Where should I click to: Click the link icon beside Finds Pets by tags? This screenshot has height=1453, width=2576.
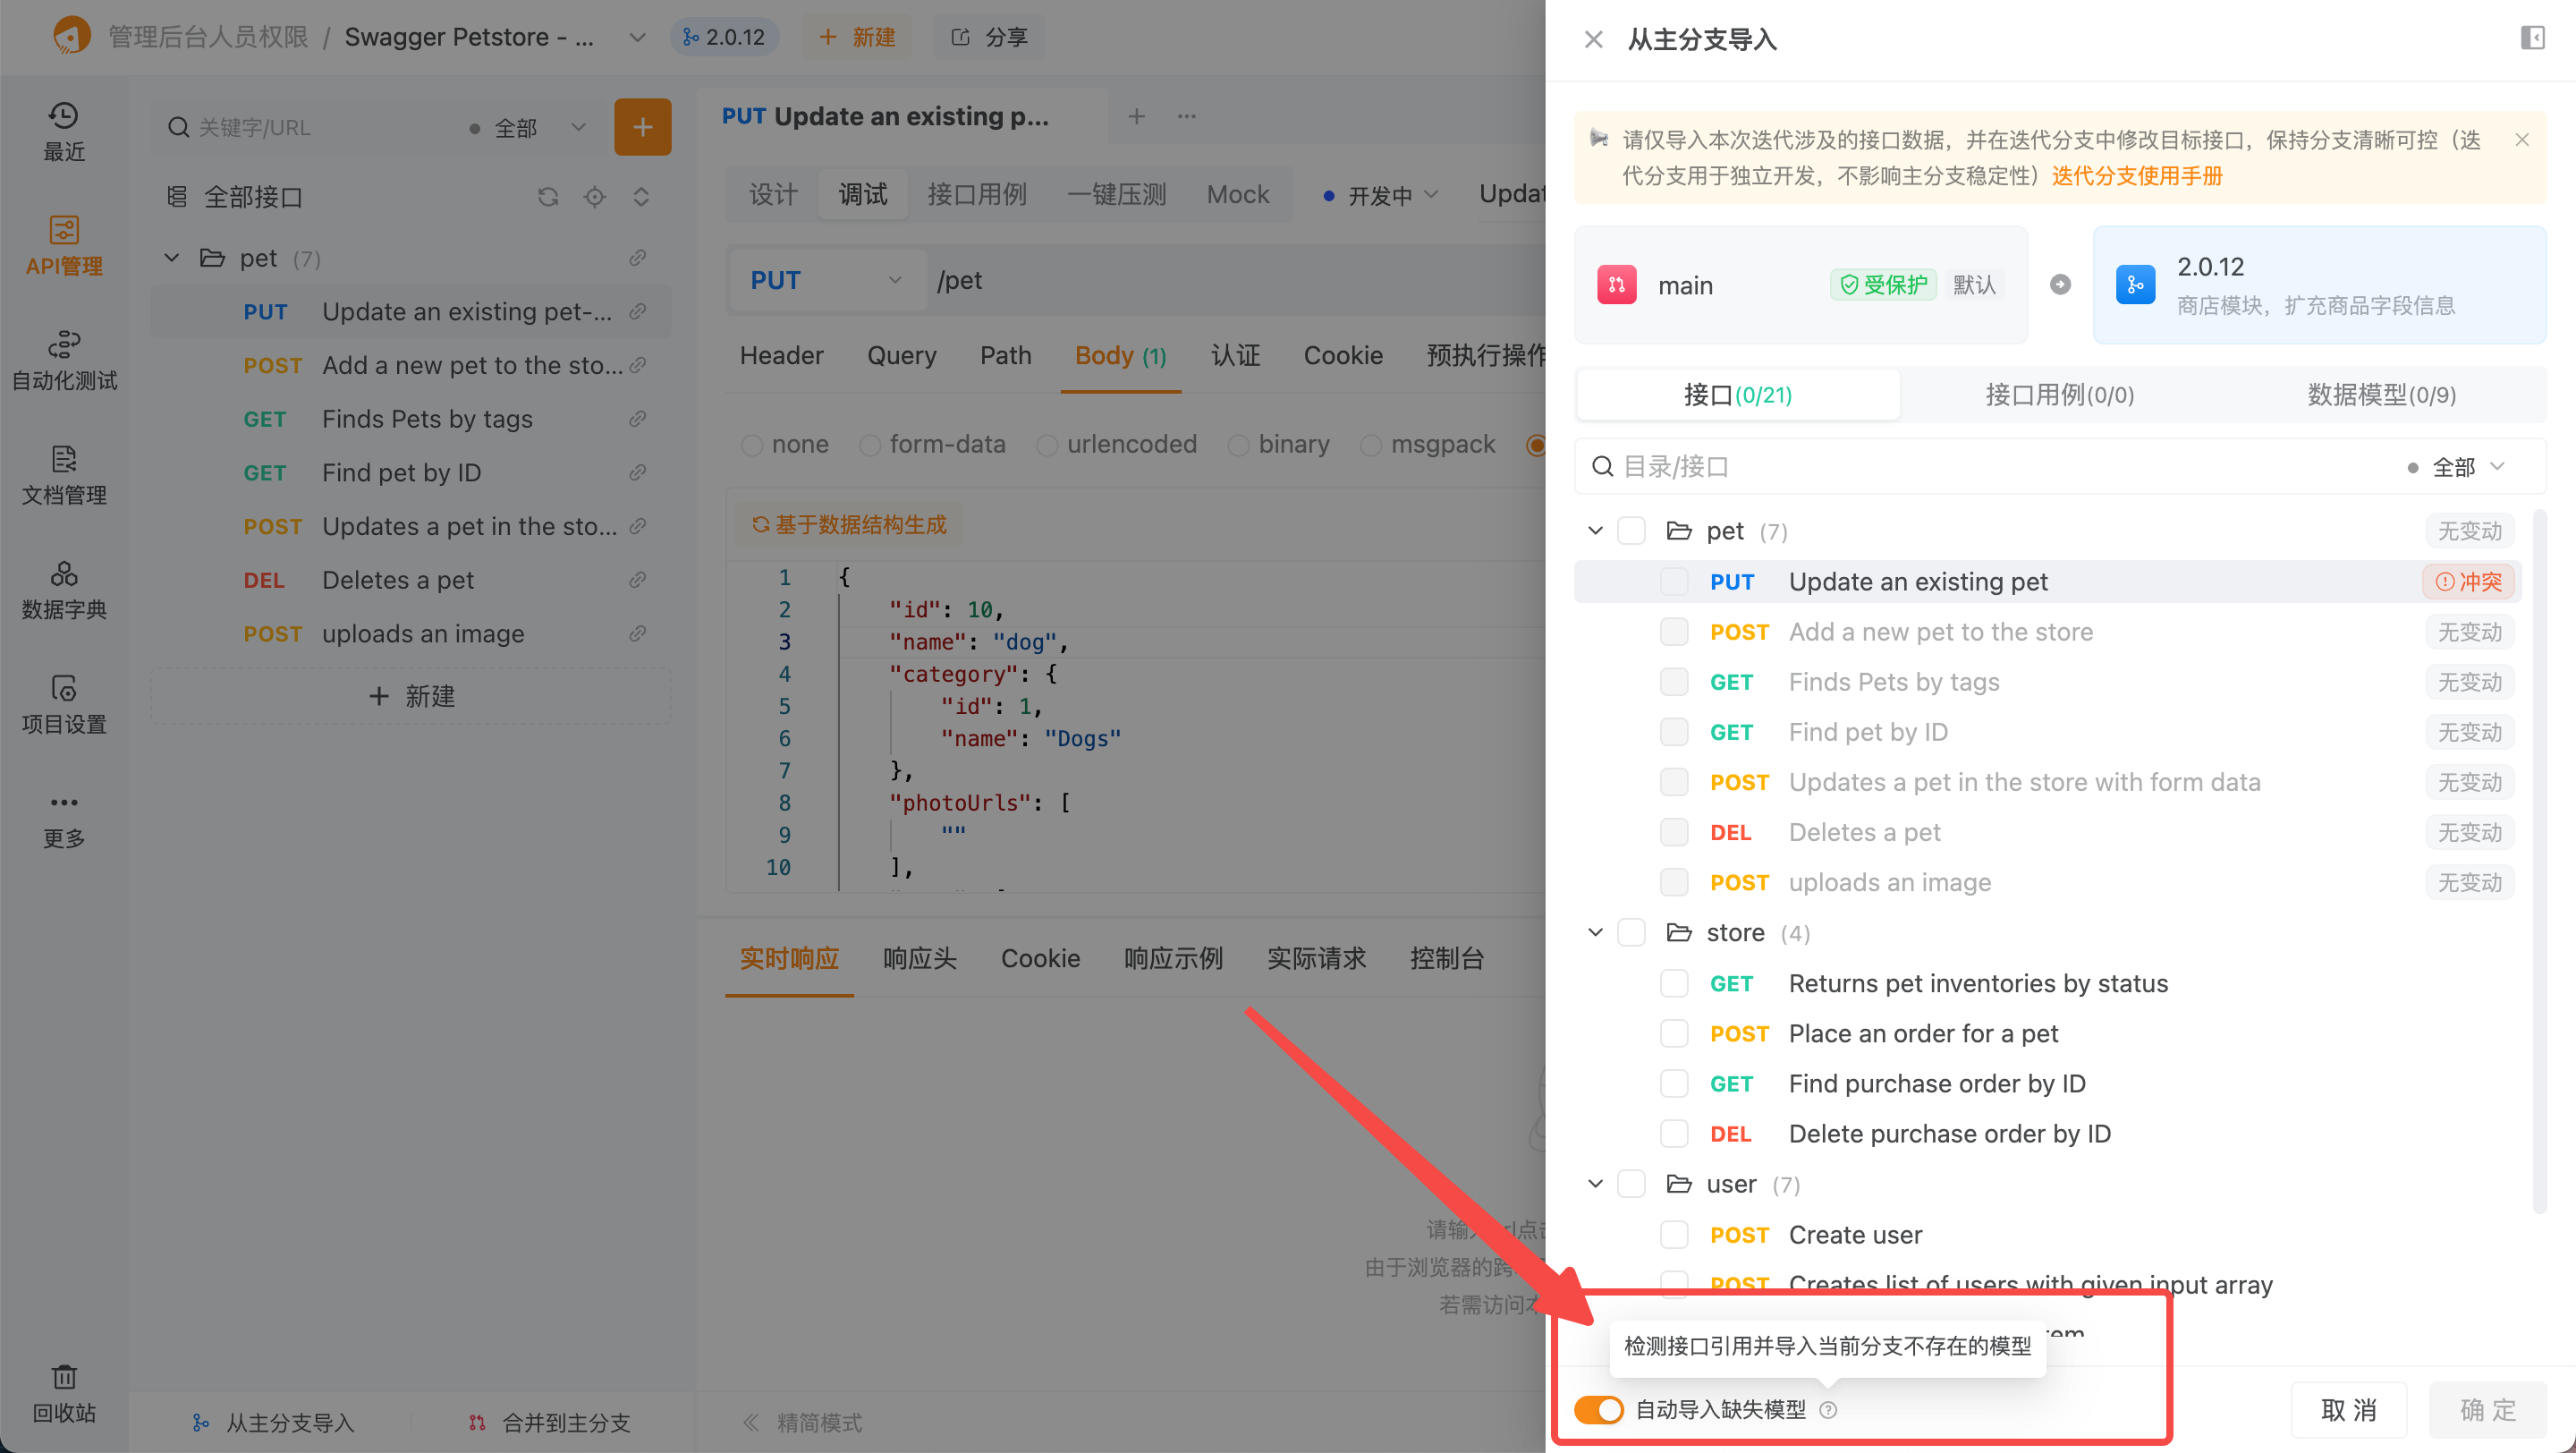click(637, 419)
